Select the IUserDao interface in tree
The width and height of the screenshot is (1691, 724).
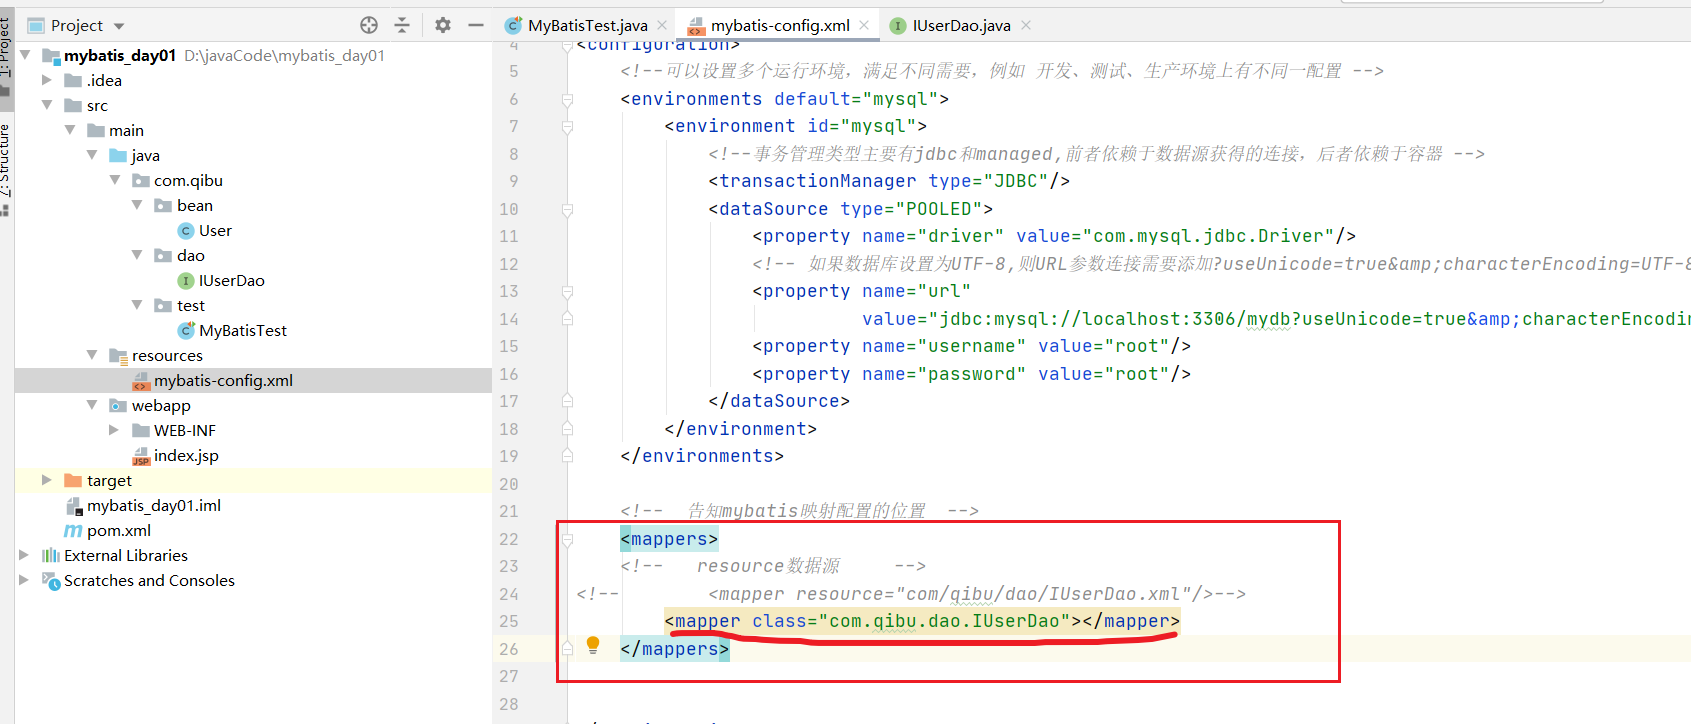click(231, 280)
